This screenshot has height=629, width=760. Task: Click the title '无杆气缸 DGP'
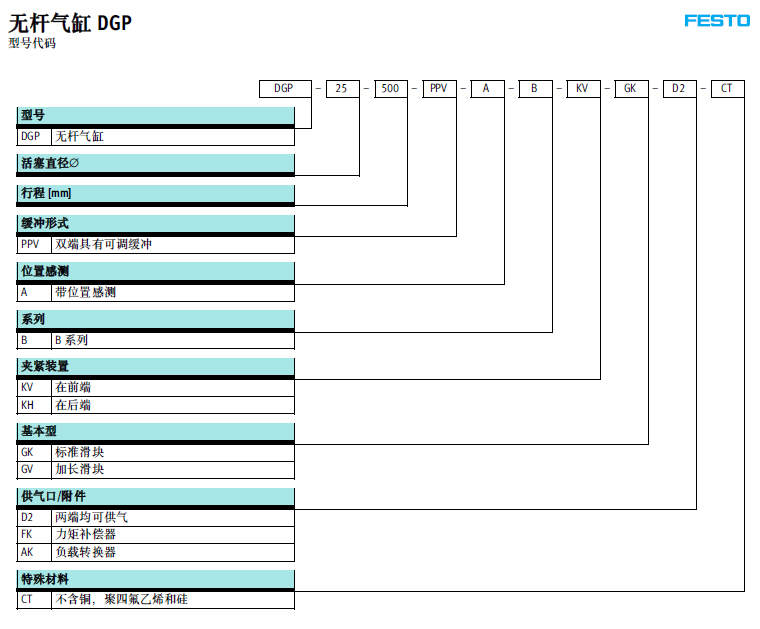(x=70, y=23)
